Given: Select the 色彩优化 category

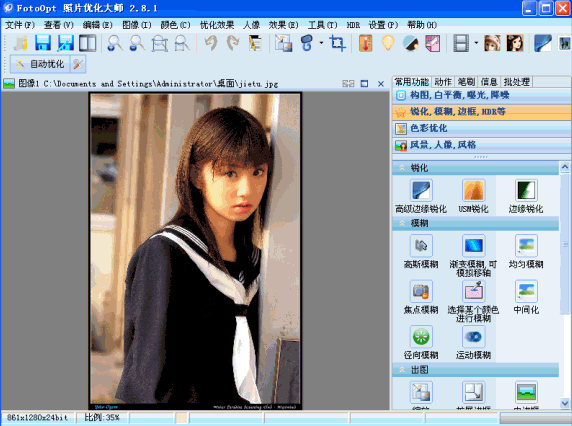Looking at the screenshot, I should [482, 128].
